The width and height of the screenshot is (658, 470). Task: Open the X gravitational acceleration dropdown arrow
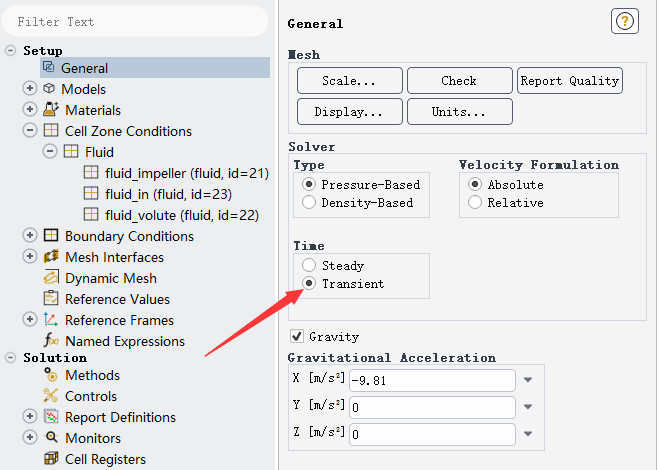pyautogui.click(x=528, y=380)
